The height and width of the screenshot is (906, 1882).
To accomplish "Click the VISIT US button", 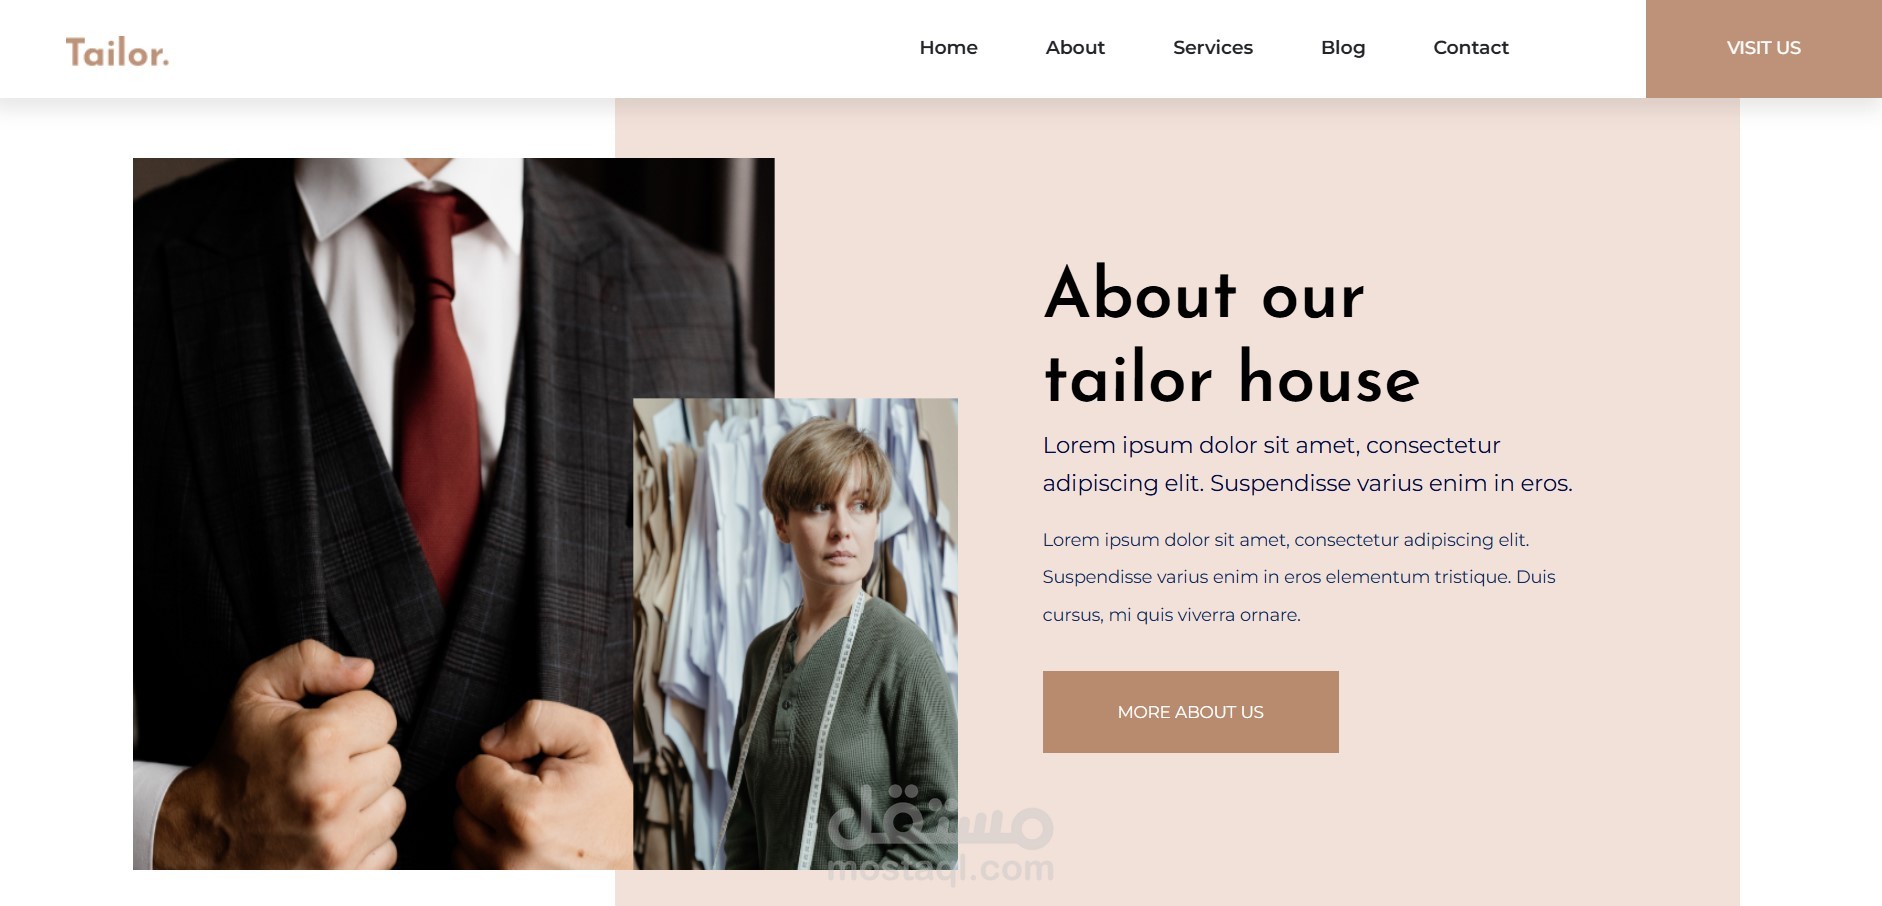I will pos(1763,48).
